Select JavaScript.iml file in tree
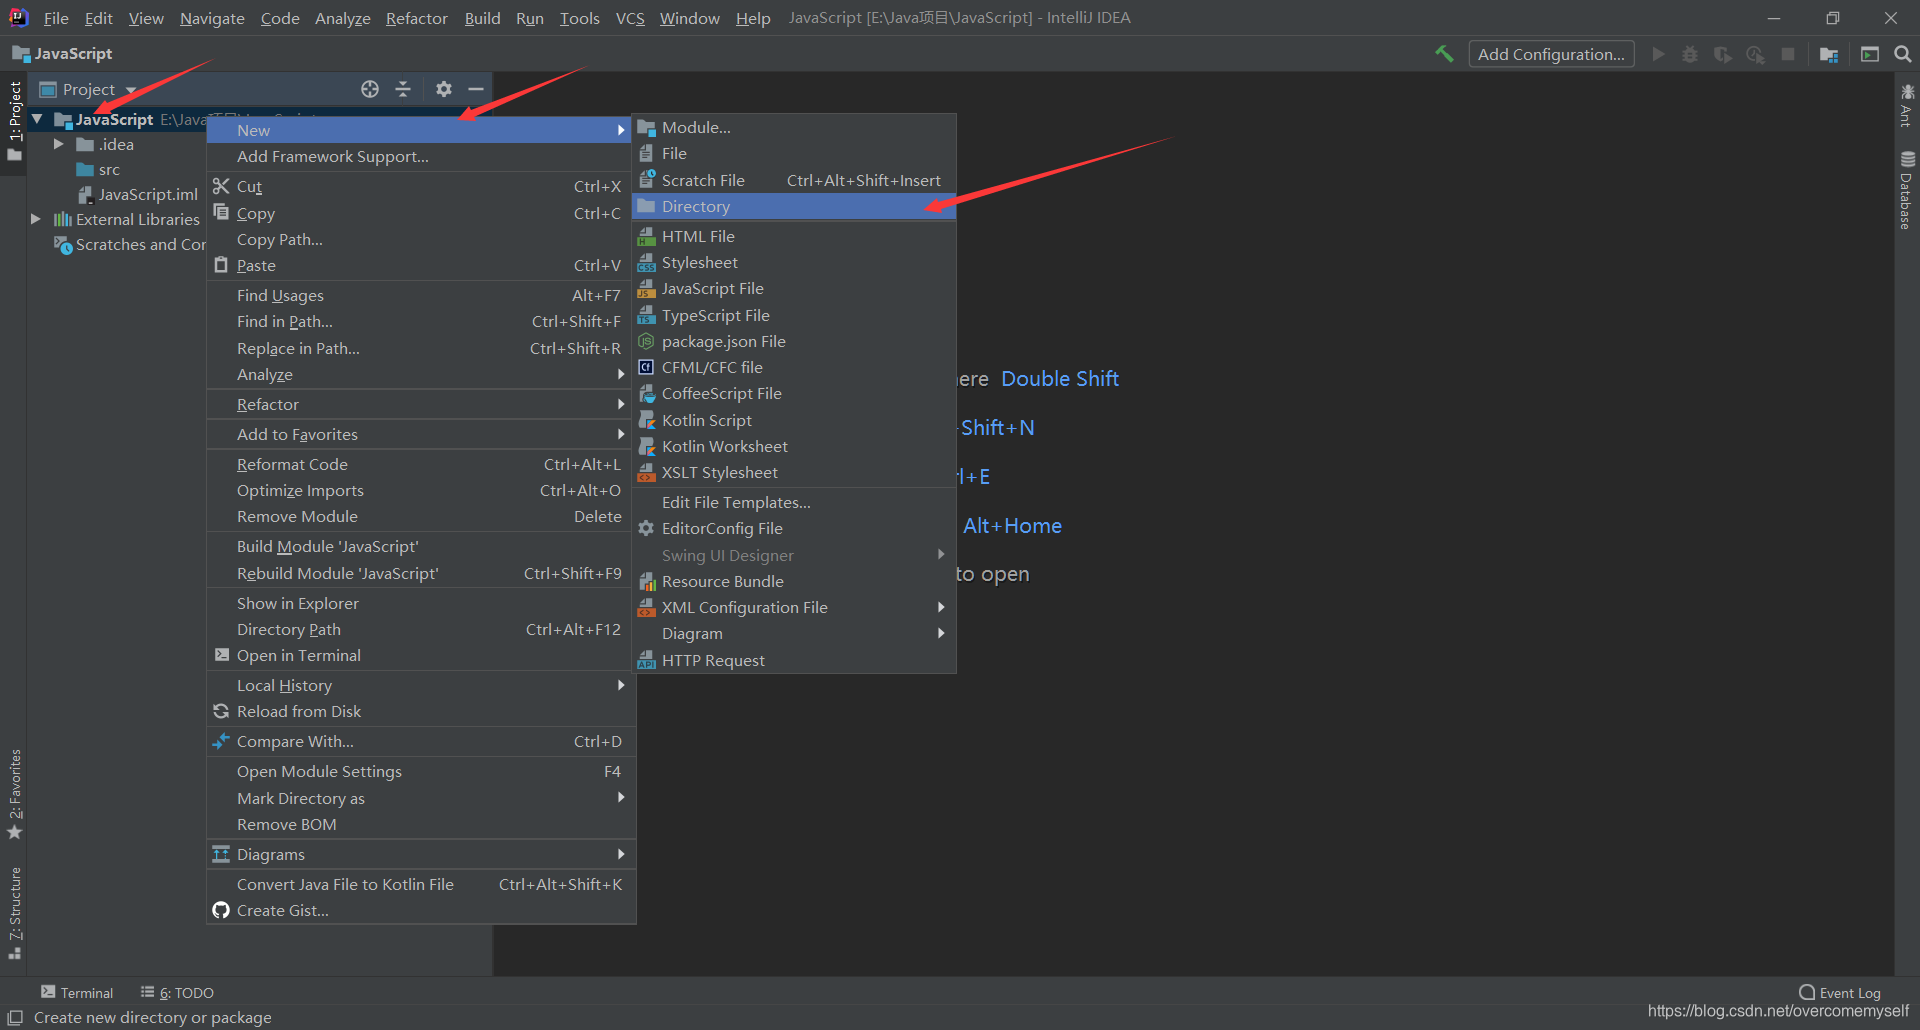Screen dimensions: 1920x1030 pyautogui.click(x=139, y=194)
